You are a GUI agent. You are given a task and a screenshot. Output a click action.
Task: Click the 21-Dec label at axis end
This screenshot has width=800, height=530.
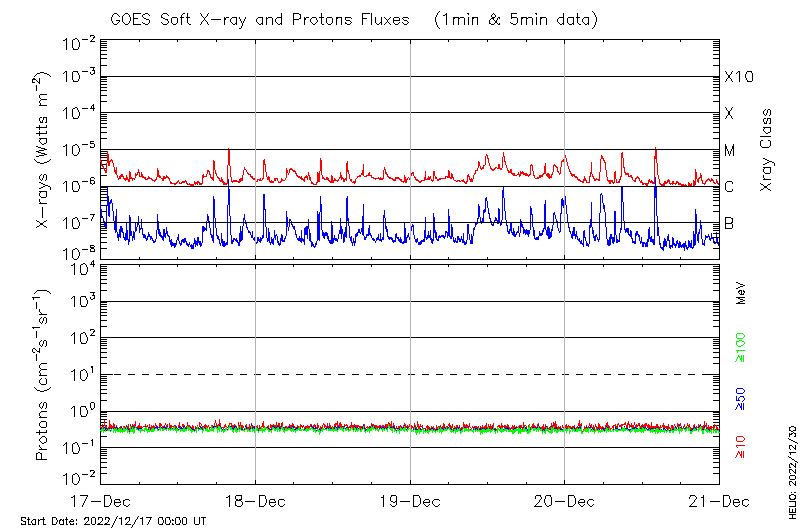(x=718, y=500)
